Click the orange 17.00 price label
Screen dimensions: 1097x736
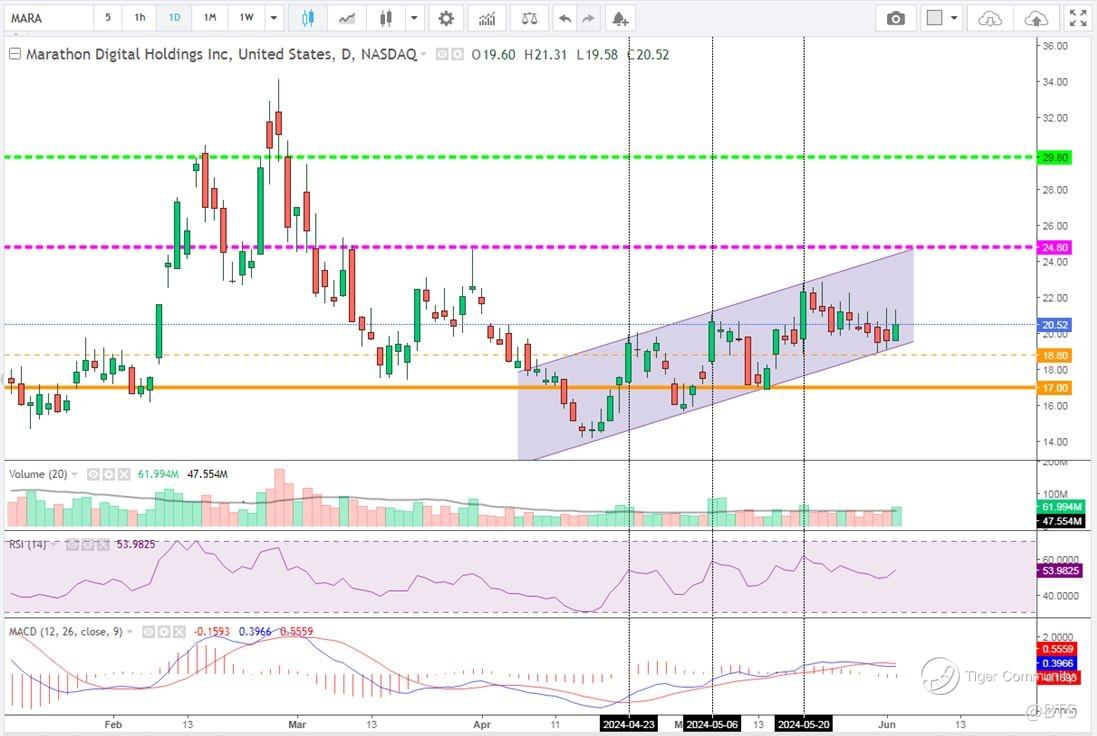(1055, 388)
